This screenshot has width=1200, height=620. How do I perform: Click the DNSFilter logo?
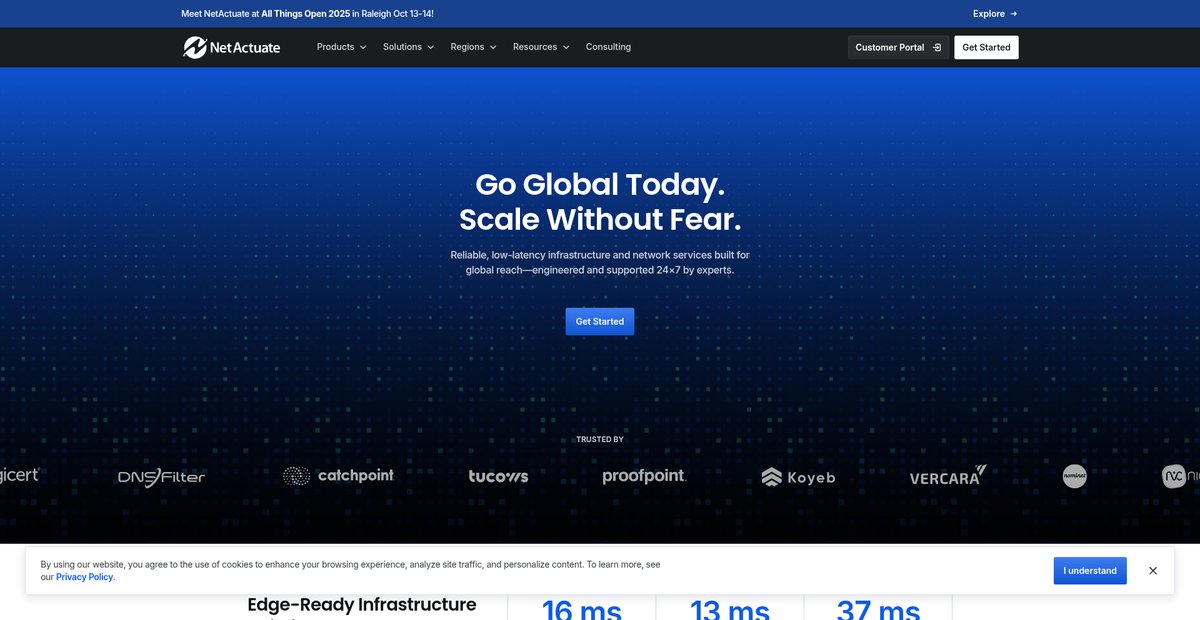161,477
